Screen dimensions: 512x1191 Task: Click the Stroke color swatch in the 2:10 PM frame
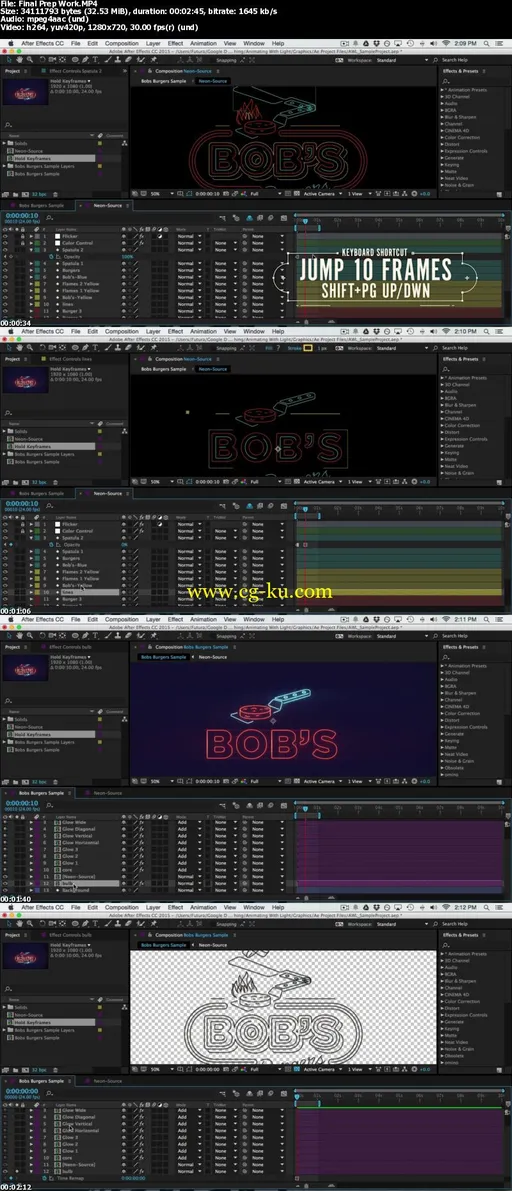[x=308, y=347]
